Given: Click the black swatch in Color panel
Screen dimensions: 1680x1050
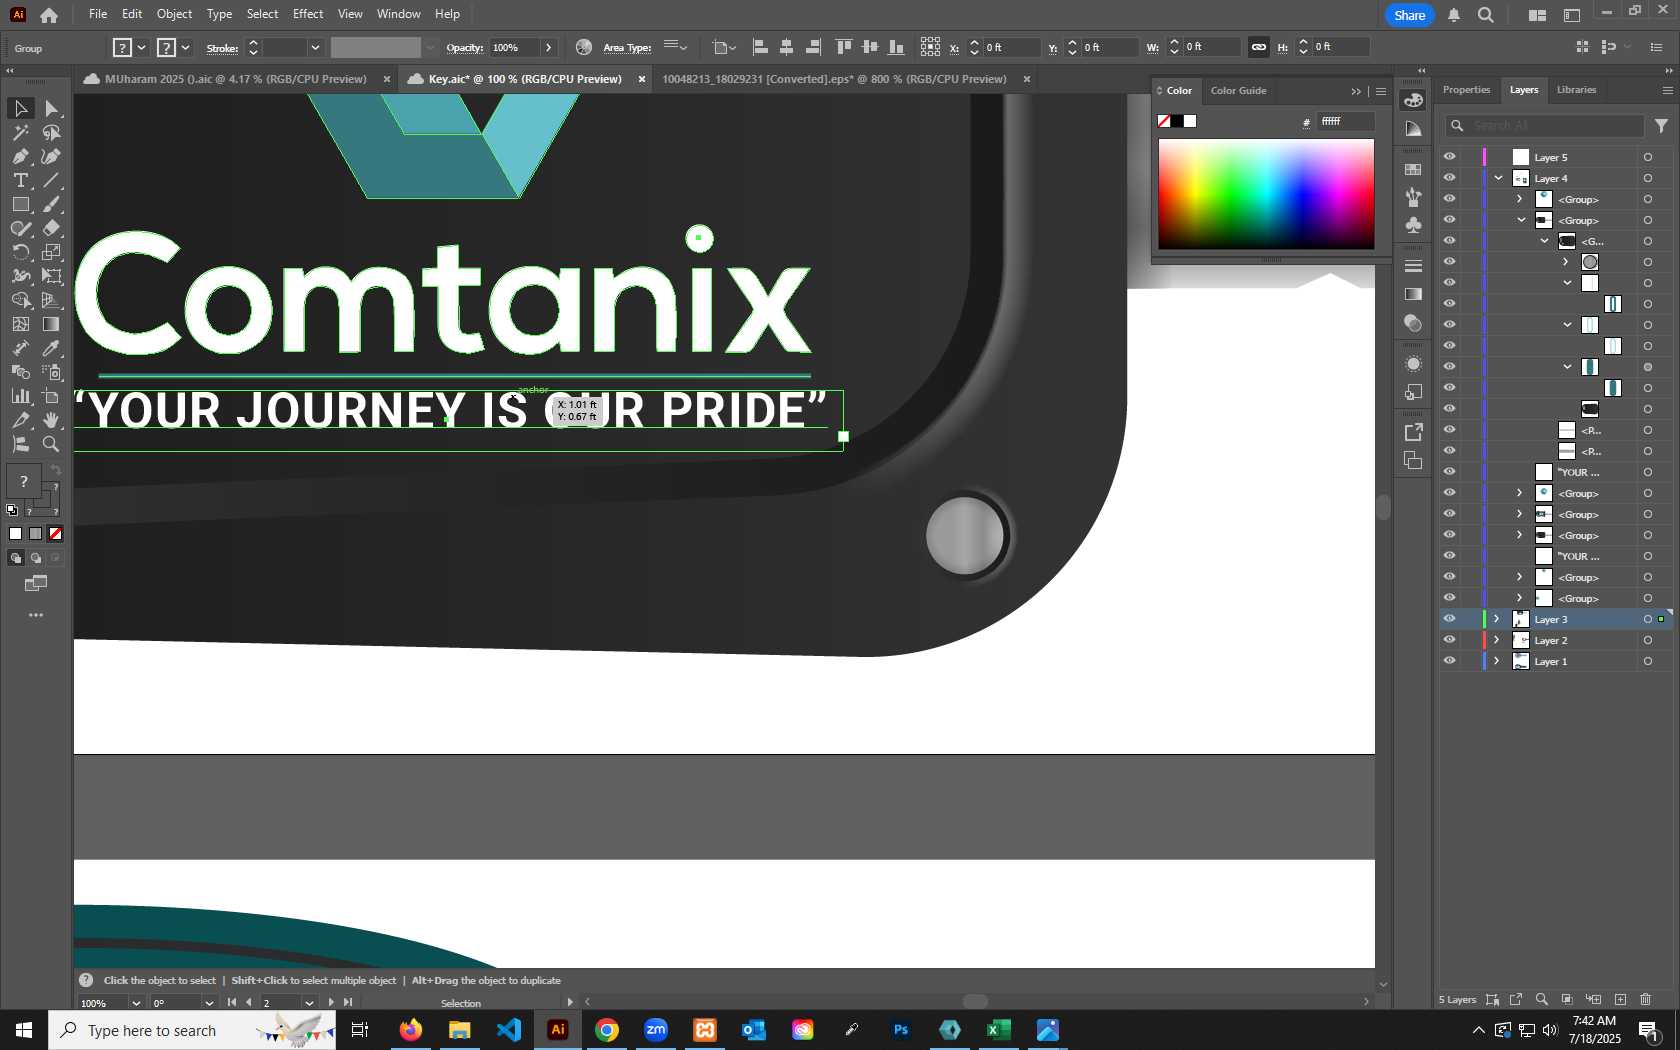Looking at the screenshot, I should 1177,121.
